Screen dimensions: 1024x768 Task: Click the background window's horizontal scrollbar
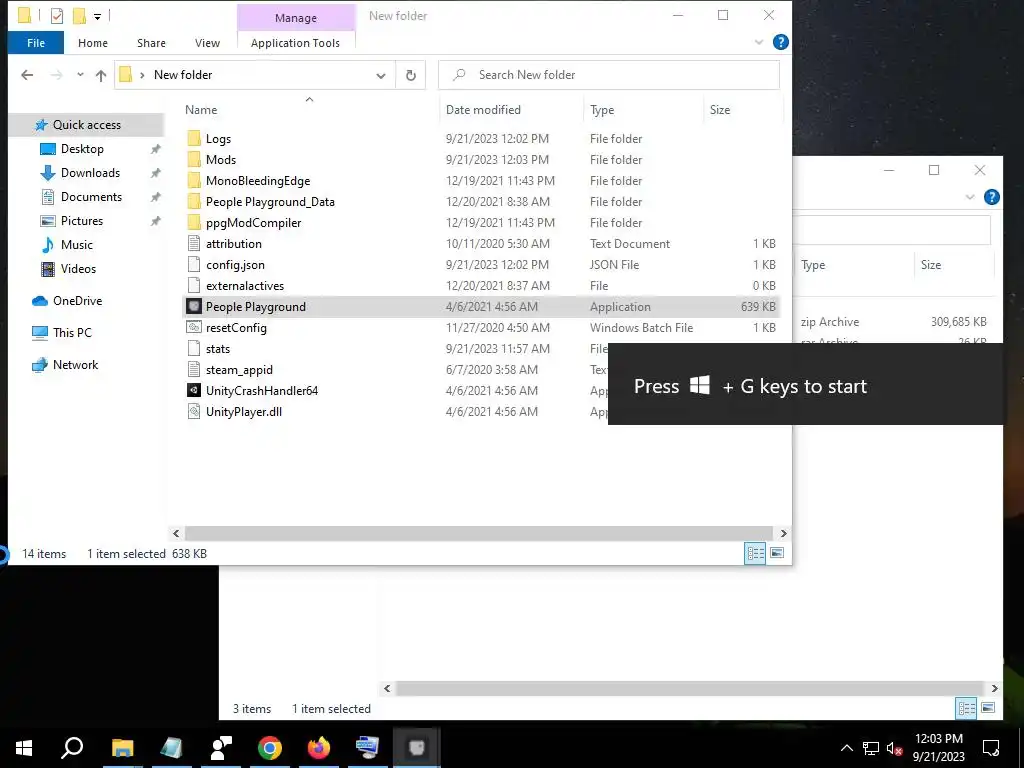coord(690,688)
